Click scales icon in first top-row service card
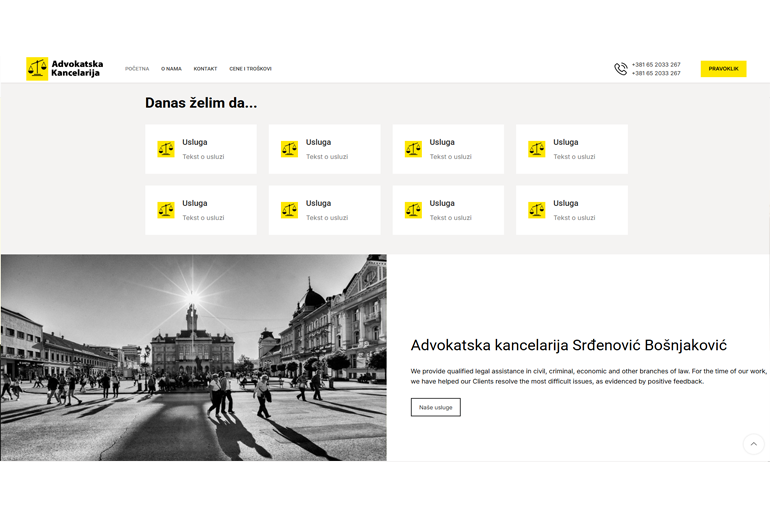Image resolution: width=770 pixels, height=516 pixels. coord(166,149)
